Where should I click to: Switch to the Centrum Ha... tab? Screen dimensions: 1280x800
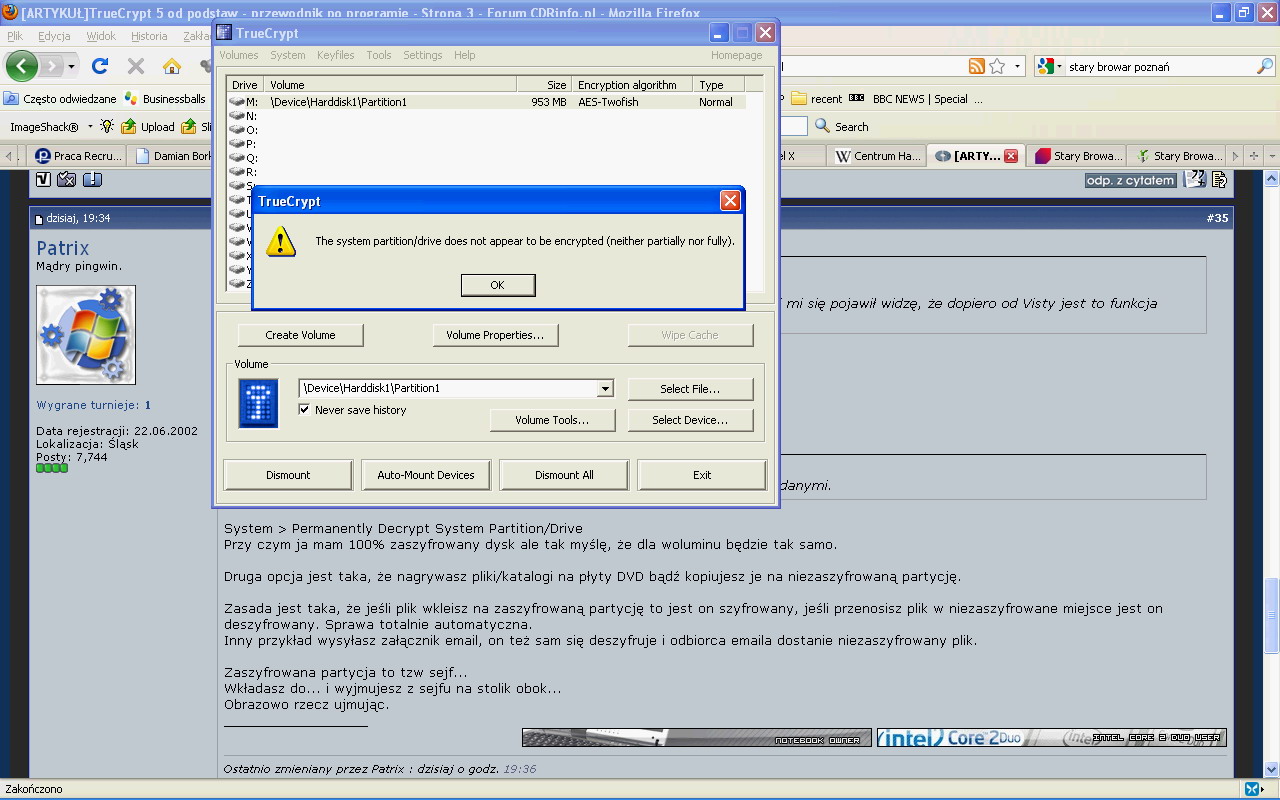pos(876,156)
